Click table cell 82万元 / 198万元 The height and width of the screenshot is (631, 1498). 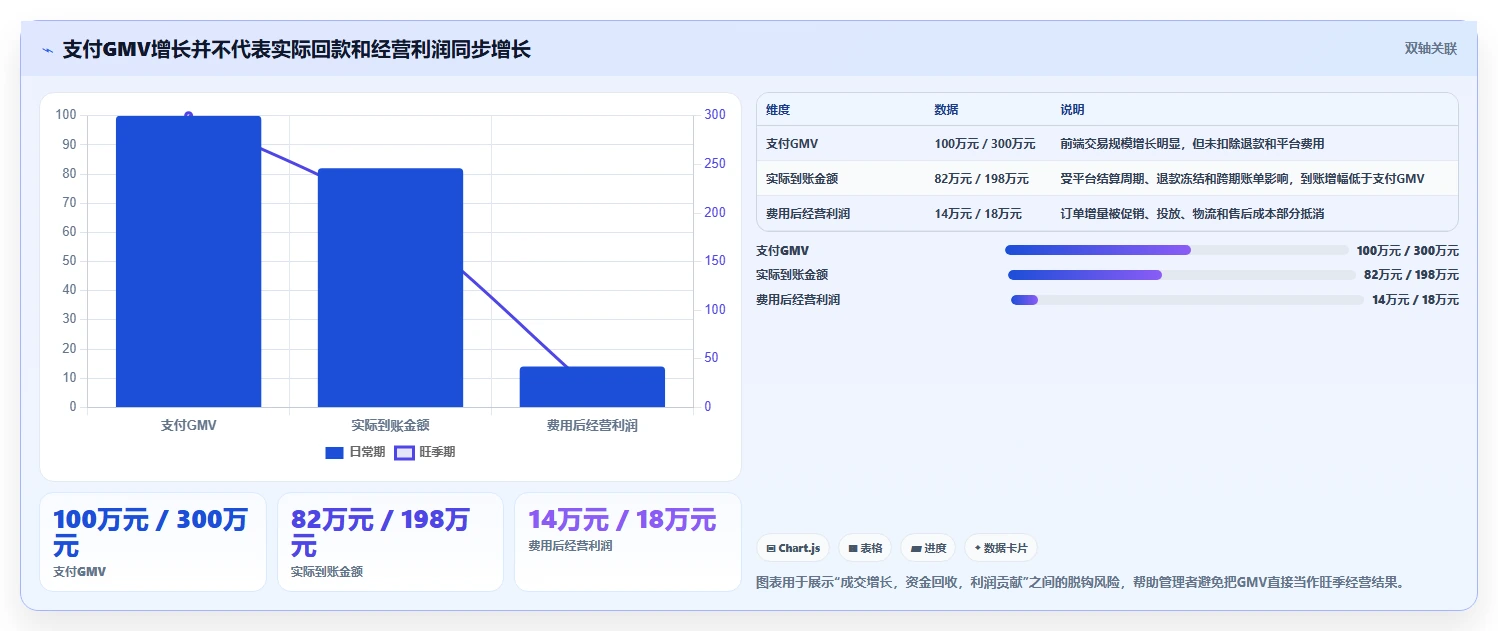pyautogui.click(x=981, y=179)
